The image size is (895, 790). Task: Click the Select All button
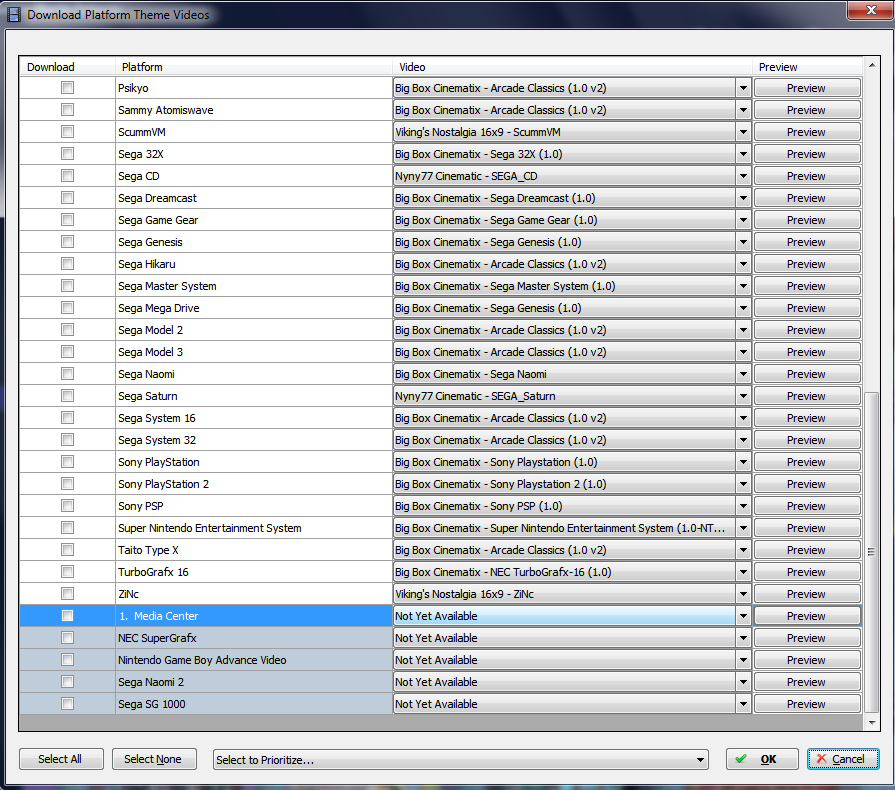(61, 759)
